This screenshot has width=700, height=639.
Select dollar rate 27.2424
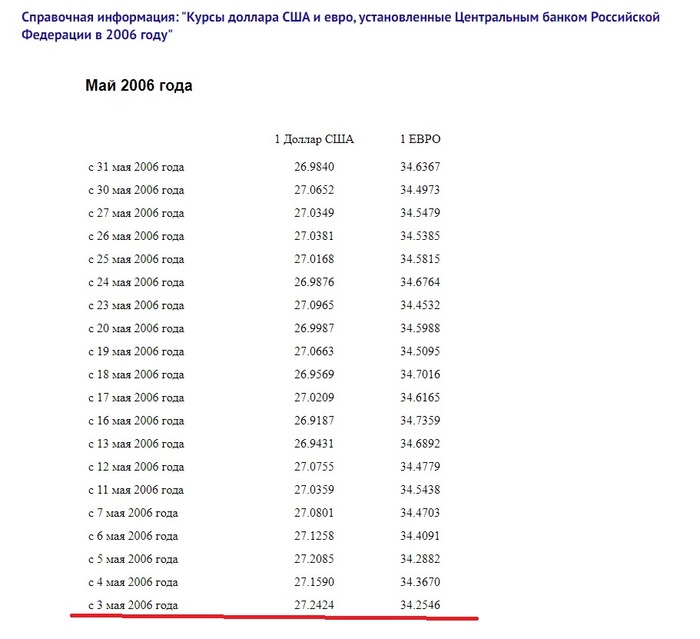tap(314, 606)
